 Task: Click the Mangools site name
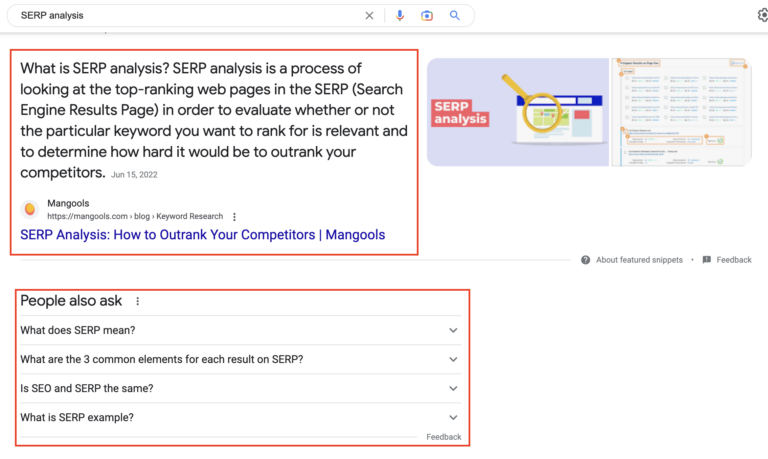(68, 203)
